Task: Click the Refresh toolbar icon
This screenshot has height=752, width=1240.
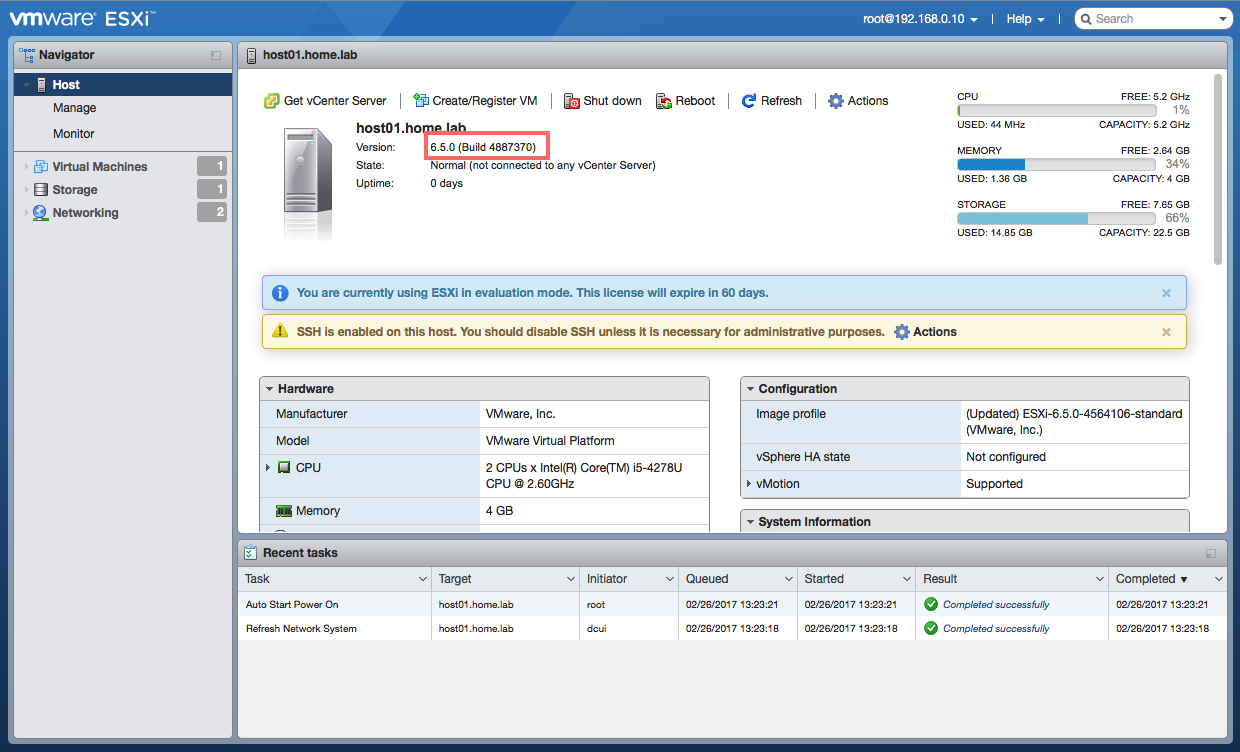Action: [x=749, y=101]
